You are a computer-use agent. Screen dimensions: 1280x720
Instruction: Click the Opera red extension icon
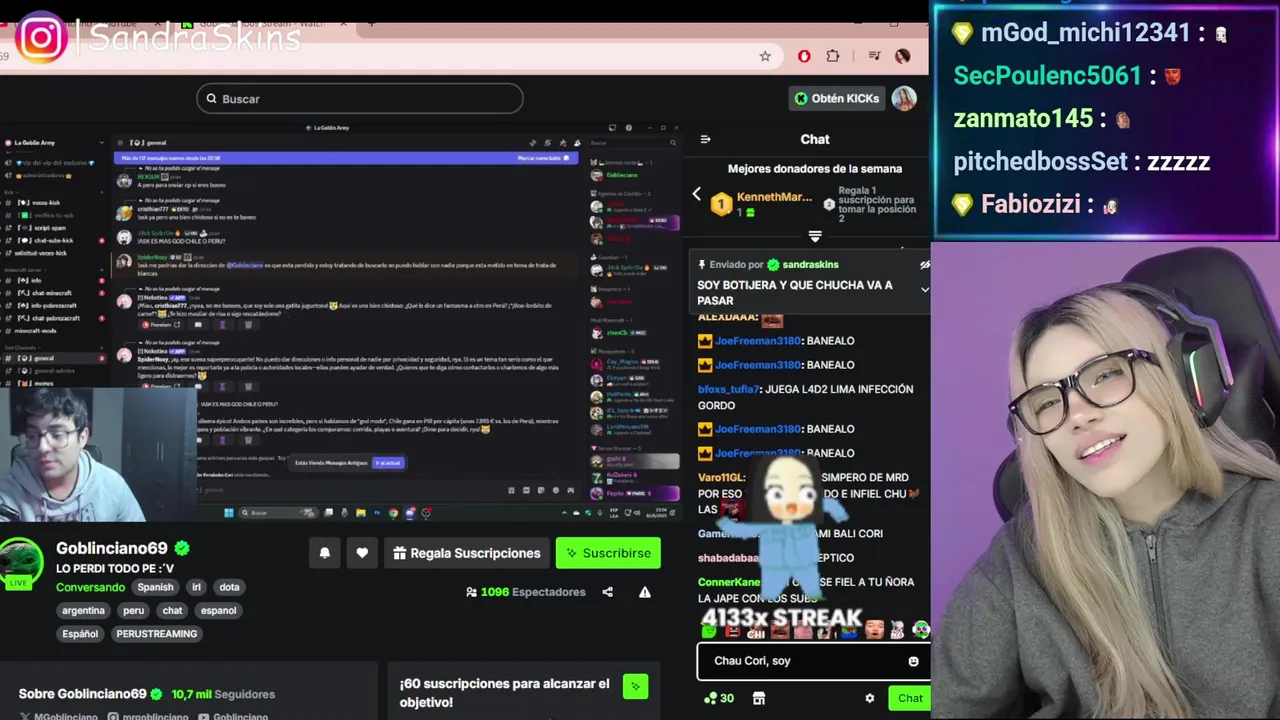pyautogui.click(x=804, y=56)
